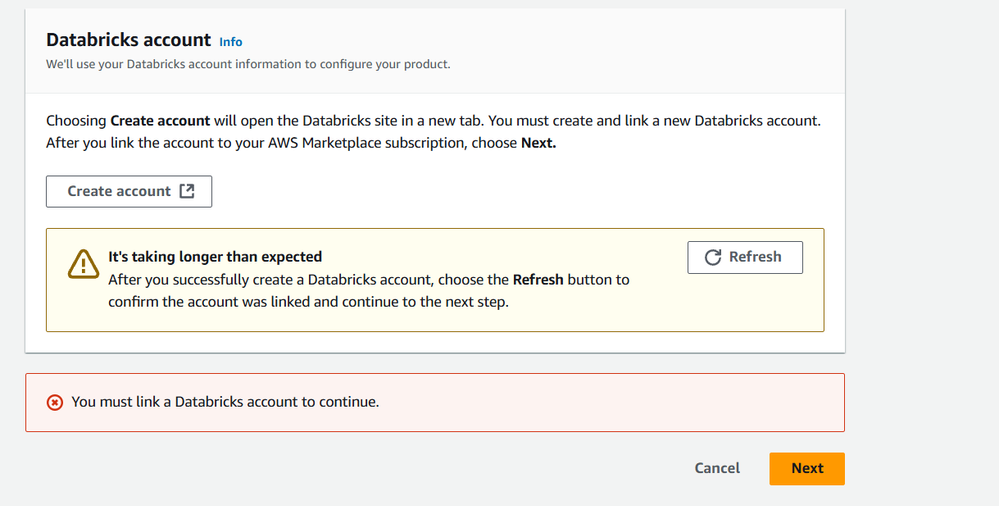Image resolution: width=999 pixels, height=506 pixels.
Task: Click the "You must link a Databricks account" error text
Action: (225, 402)
